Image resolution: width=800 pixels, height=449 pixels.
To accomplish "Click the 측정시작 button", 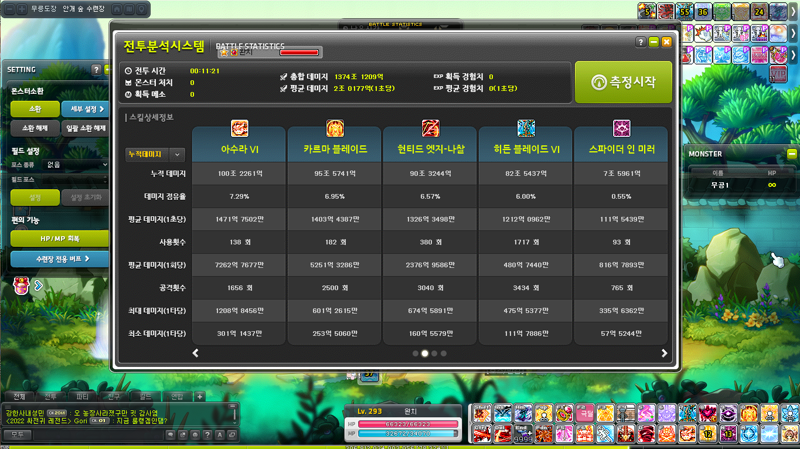I will pos(623,82).
